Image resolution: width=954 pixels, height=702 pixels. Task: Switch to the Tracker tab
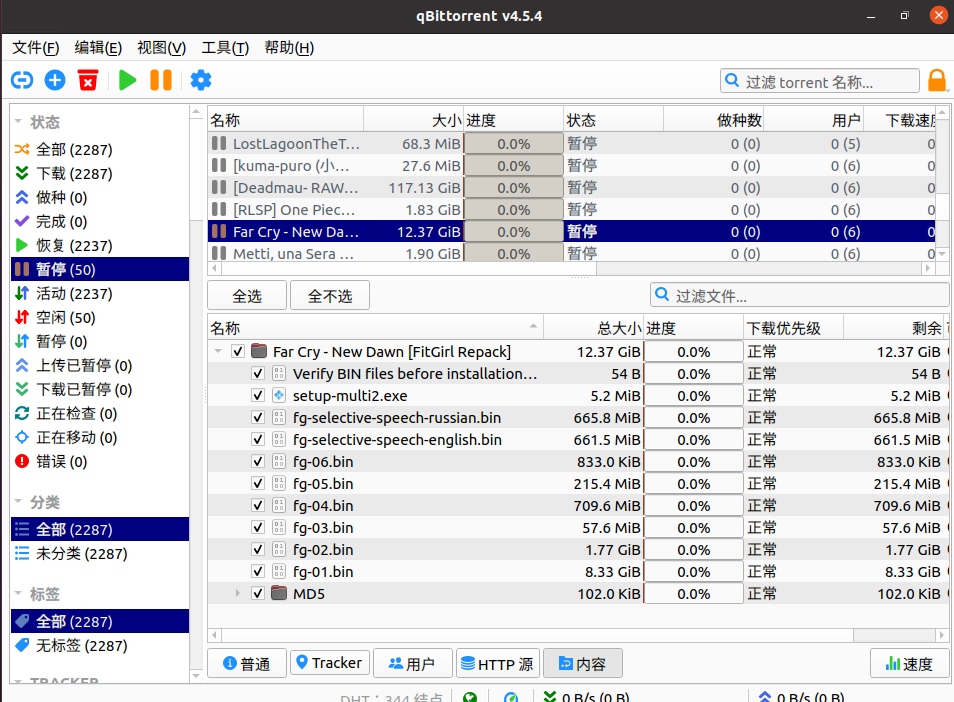329,662
